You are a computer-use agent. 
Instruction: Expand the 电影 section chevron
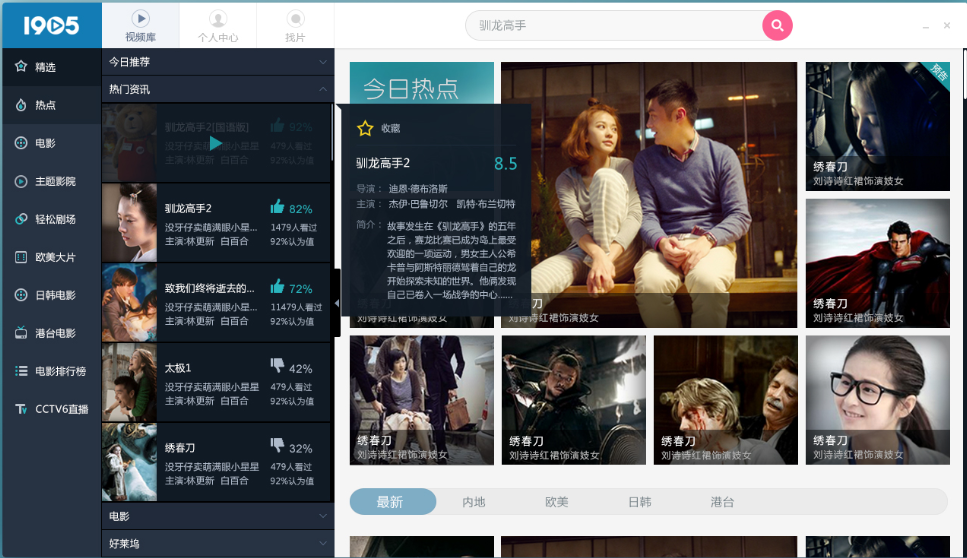323,516
